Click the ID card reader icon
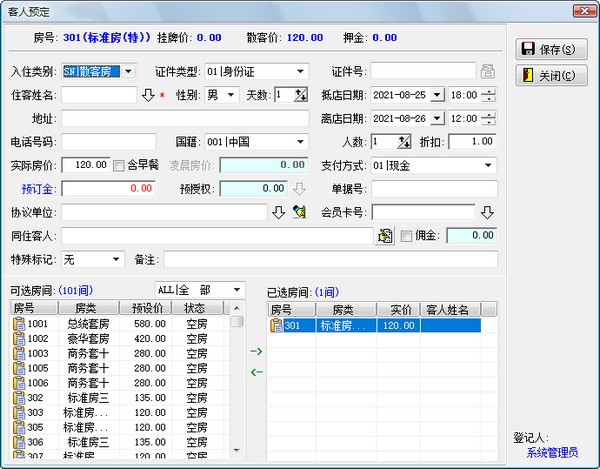Viewport: 600px width, 469px height. click(487, 71)
